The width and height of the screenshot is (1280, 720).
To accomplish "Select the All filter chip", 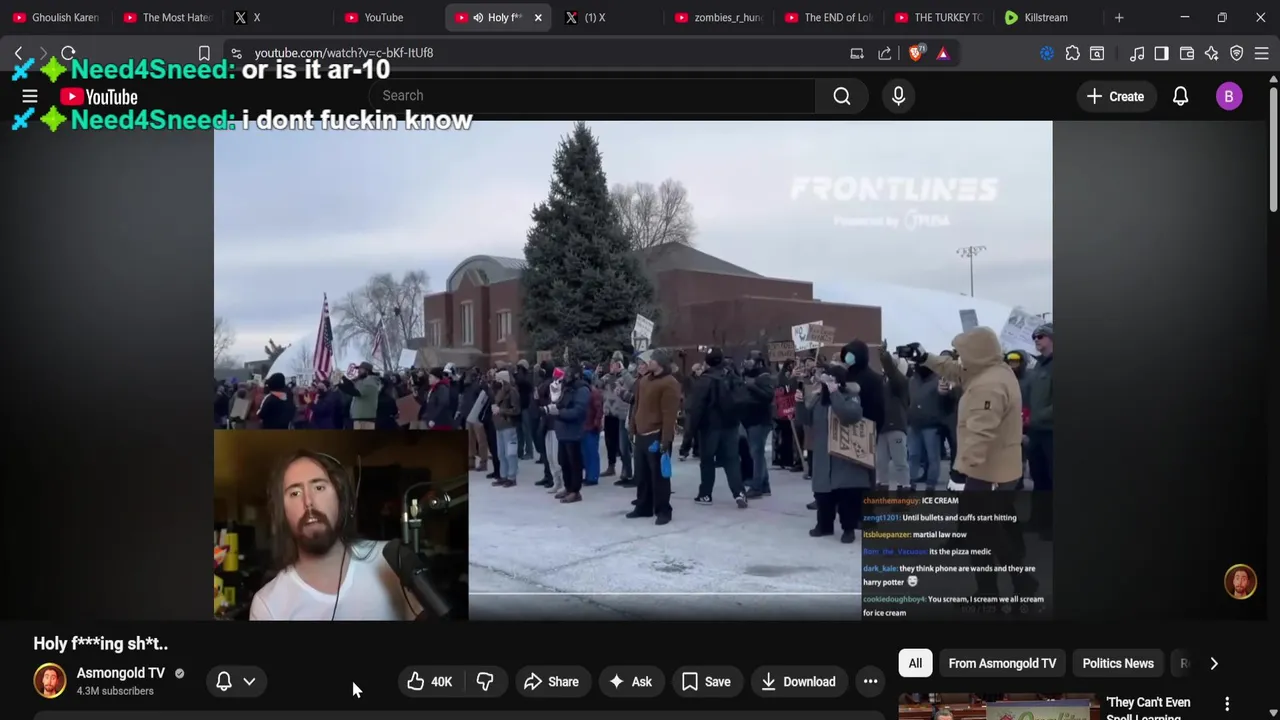I will click(x=915, y=663).
